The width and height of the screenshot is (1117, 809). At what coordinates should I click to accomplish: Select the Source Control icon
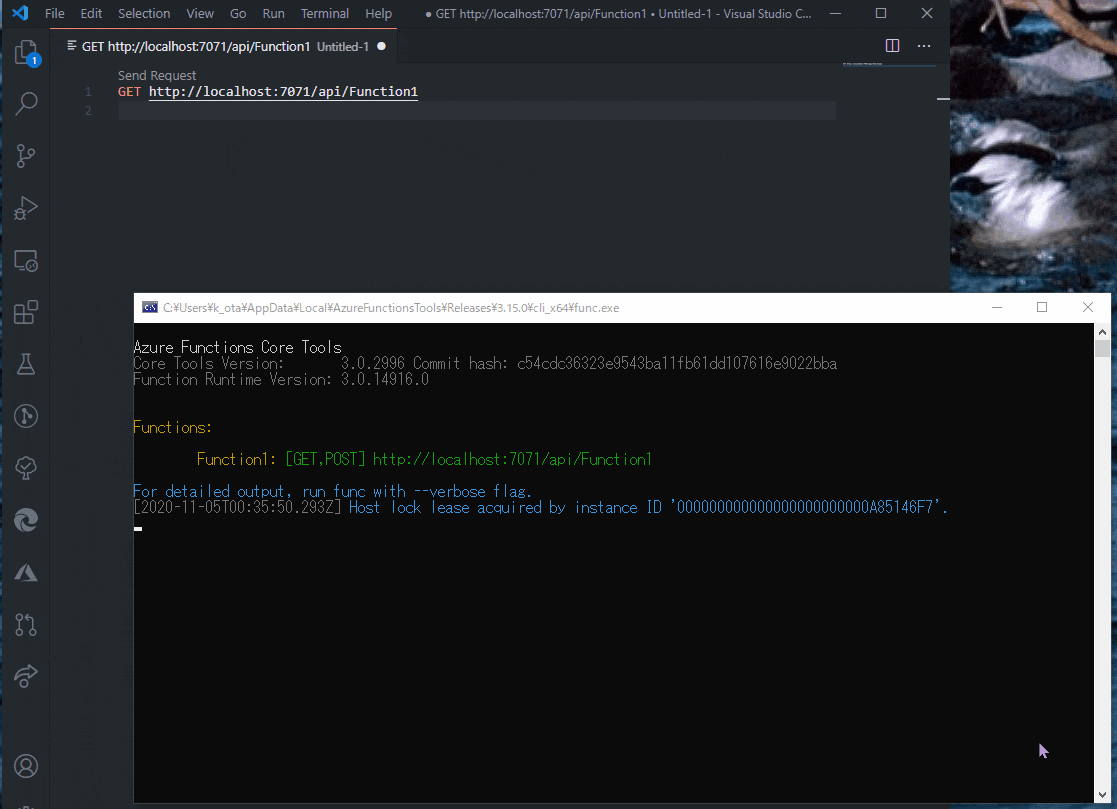[25, 156]
